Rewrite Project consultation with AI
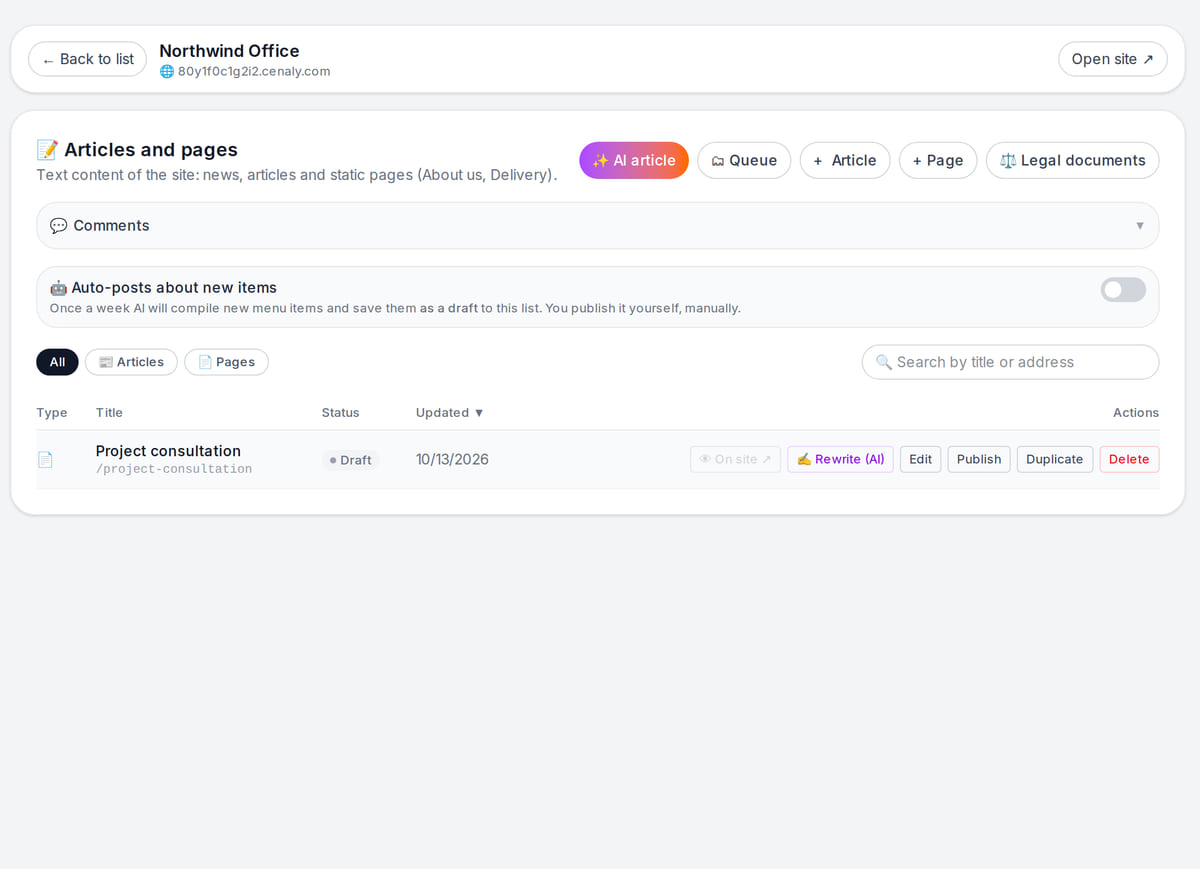The image size is (1200, 869). pyautogui.click(x=840, y=459)
